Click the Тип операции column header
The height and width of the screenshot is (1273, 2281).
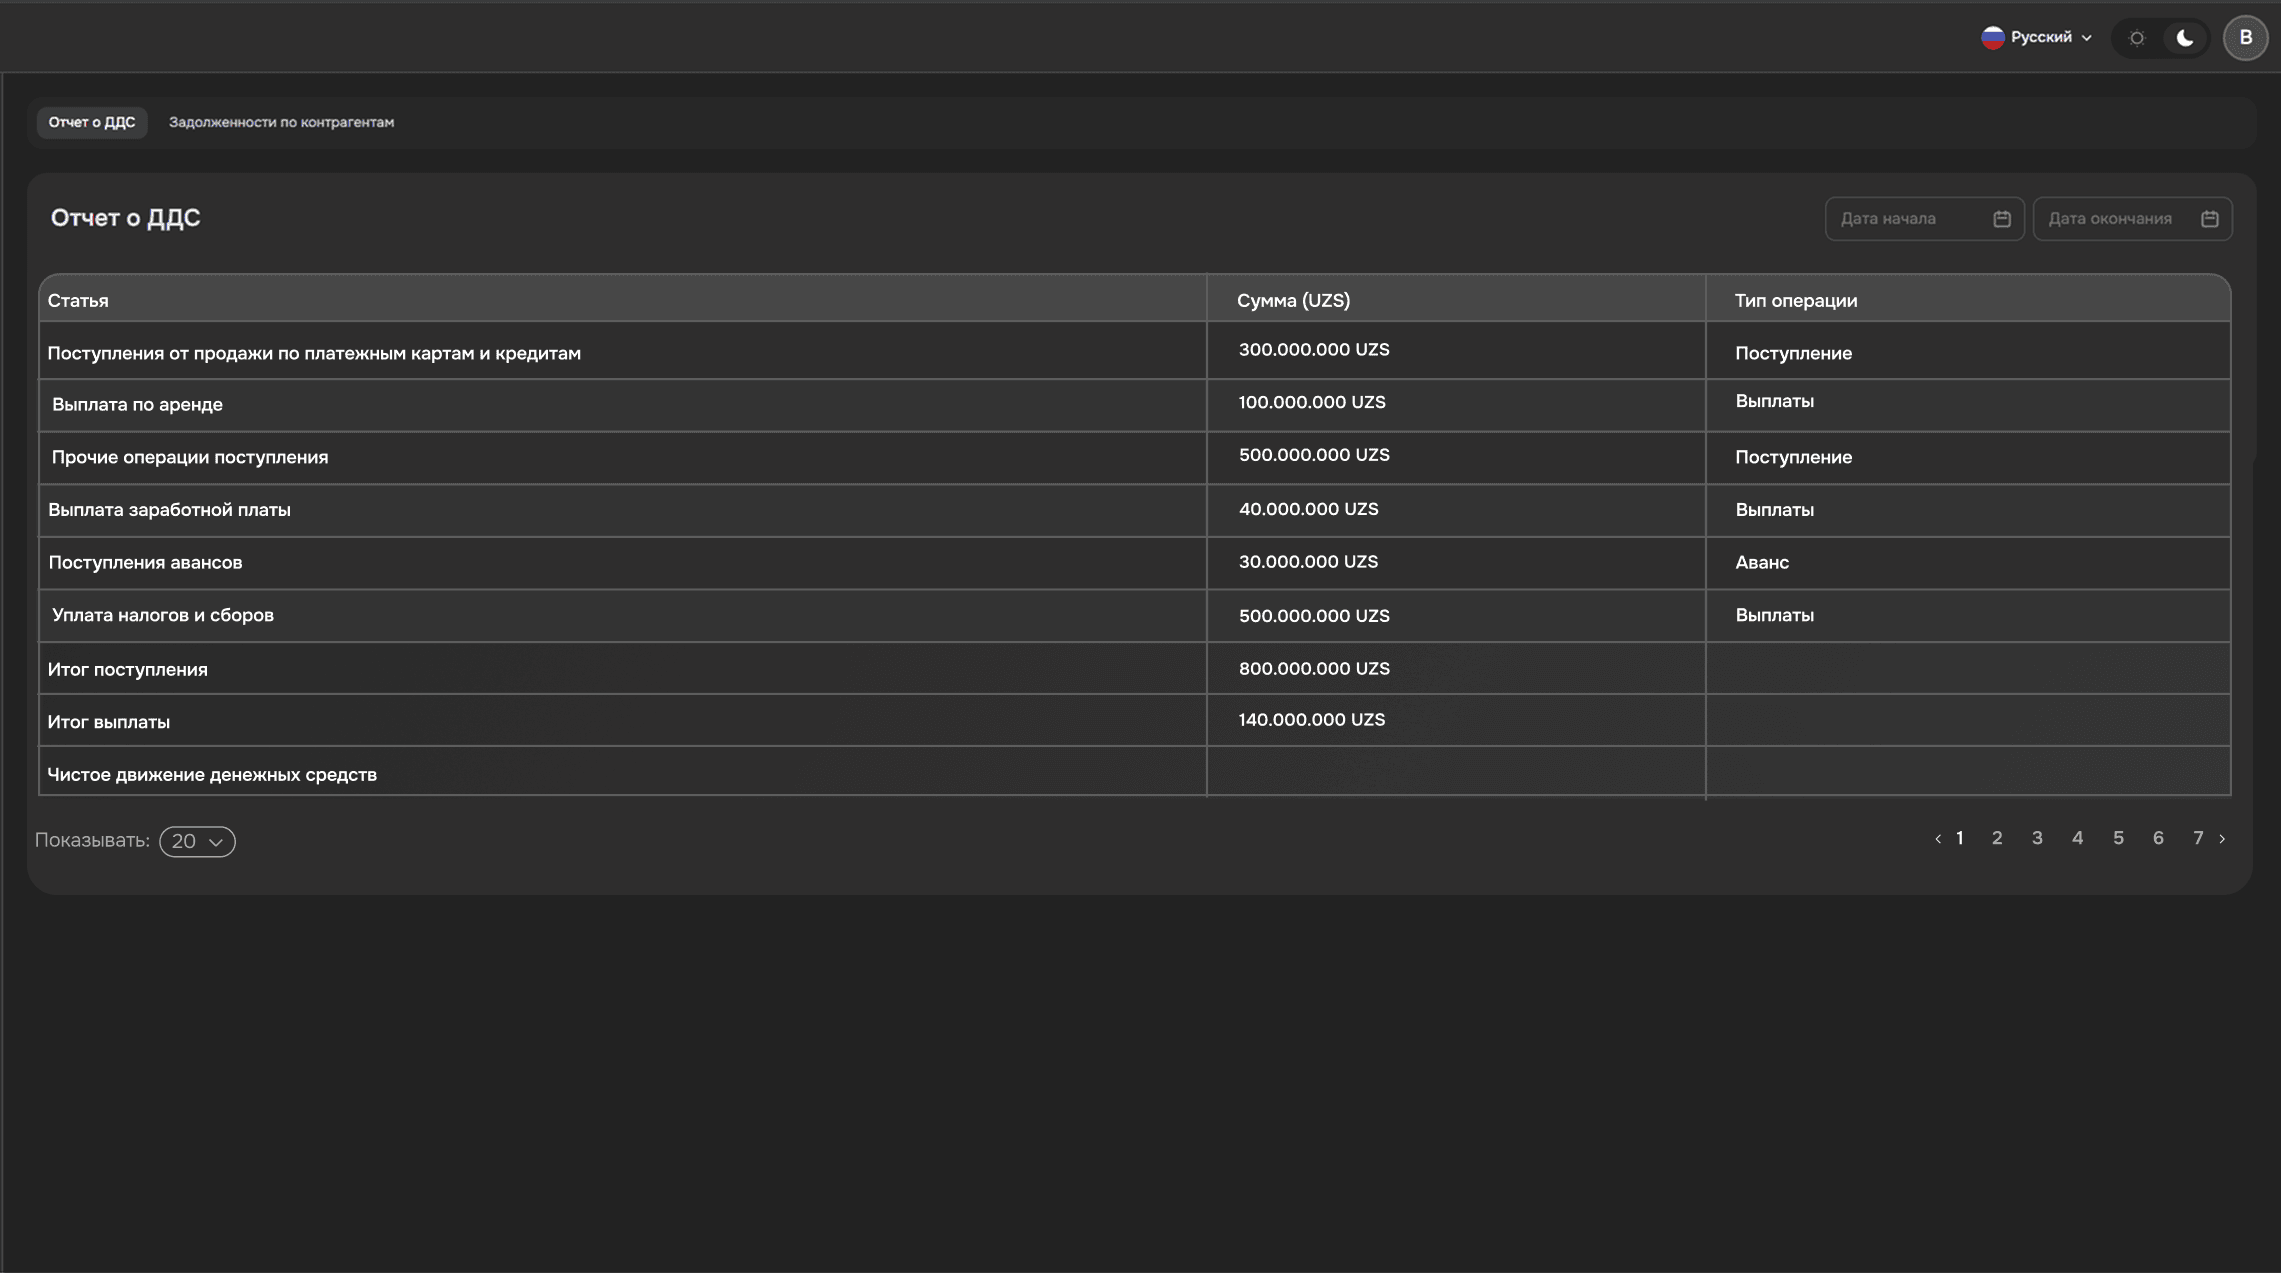pos(1795,300)
